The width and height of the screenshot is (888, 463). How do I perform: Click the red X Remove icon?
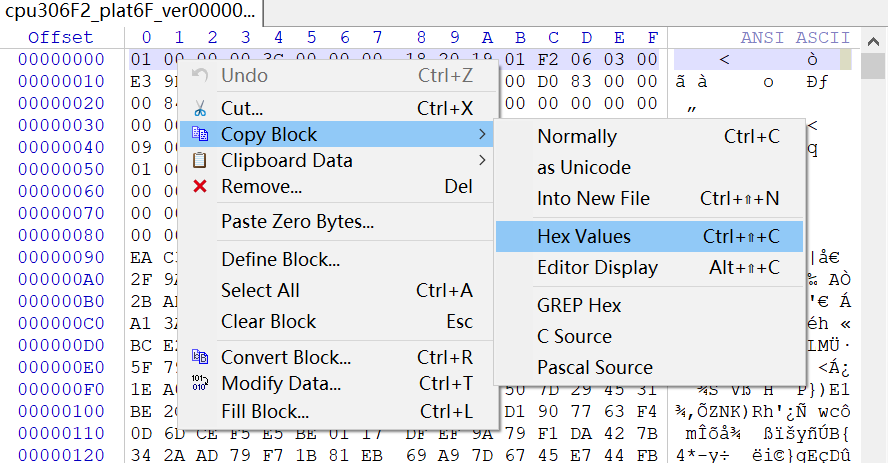pos(199,186)
